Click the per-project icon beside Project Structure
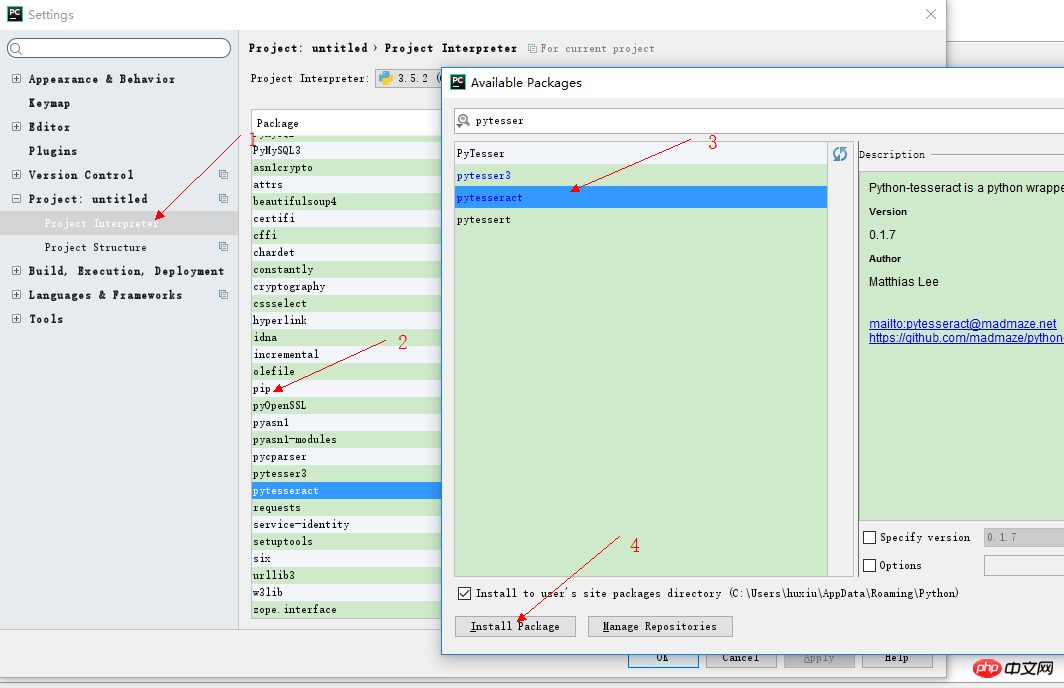Image resolution: width=1064 pixels, height=688 pixels. [x=223, y=247]
